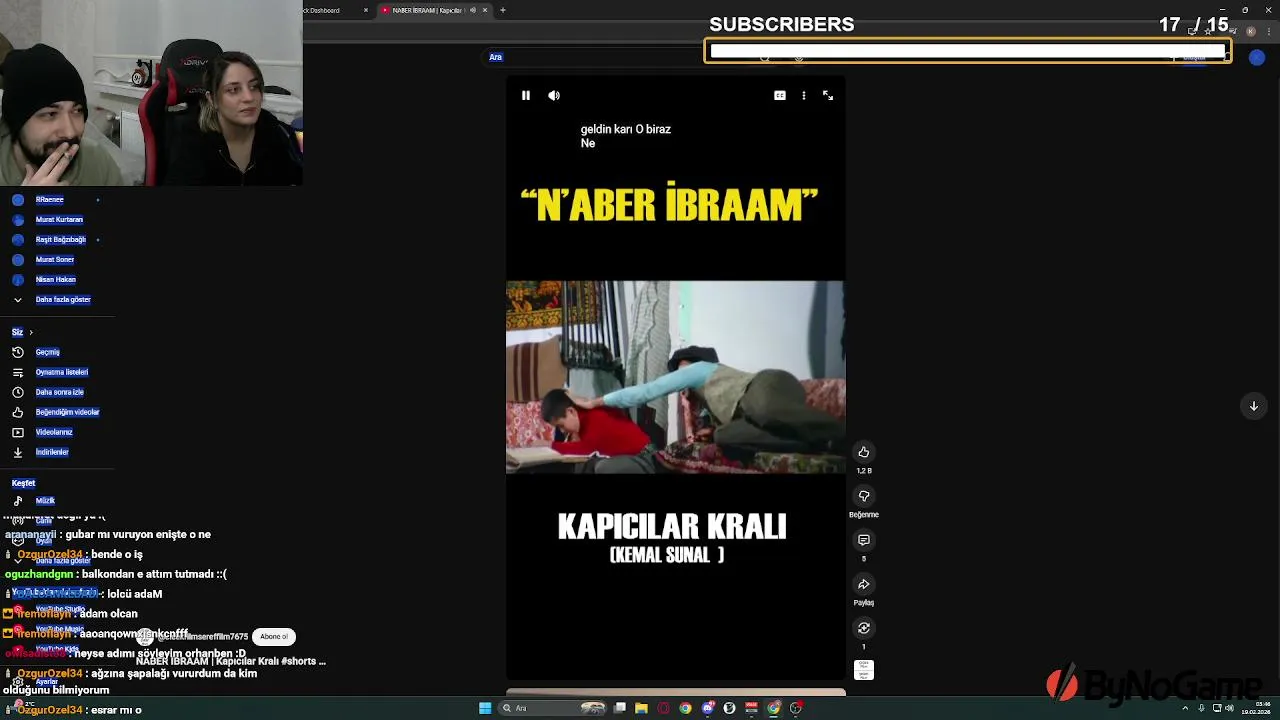Dislike the short (Beğenme)
Image resolution: width=1280 pixels, height=720 pixels.
tap(864, 496)
